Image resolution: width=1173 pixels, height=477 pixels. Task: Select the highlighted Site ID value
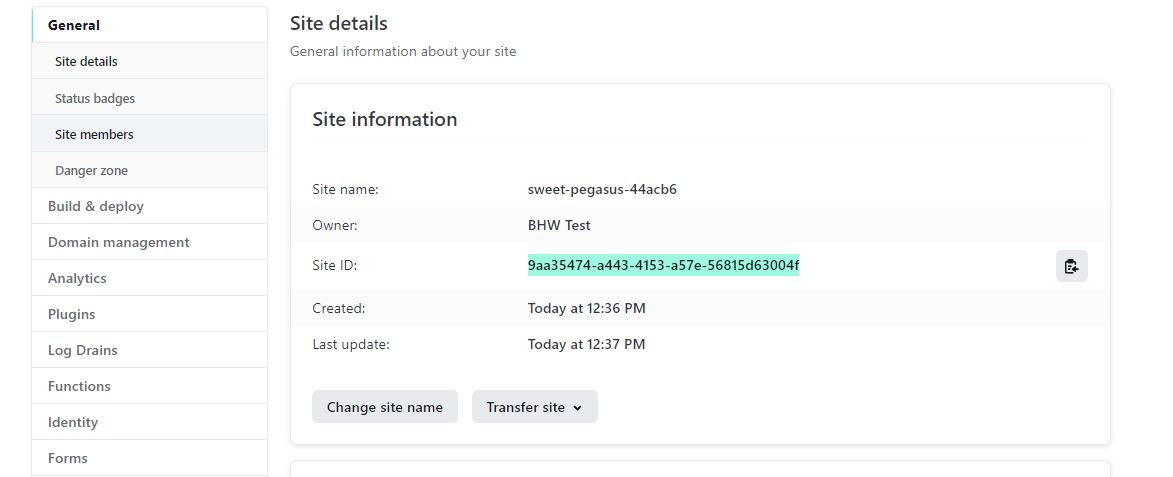(x=663, y=265)
